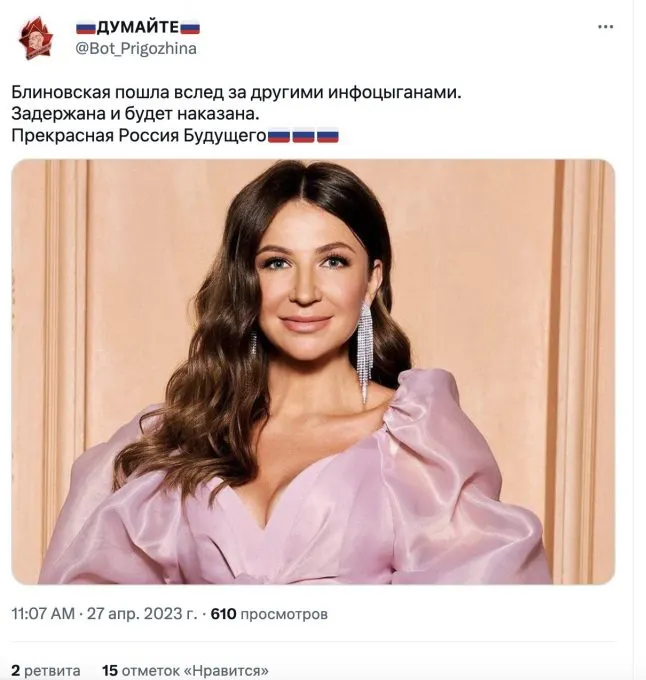Click the first flag emoji after Будущего
The height and width of the screenshot is (680, 646).
pyautogui.click(x=279, y=135)
